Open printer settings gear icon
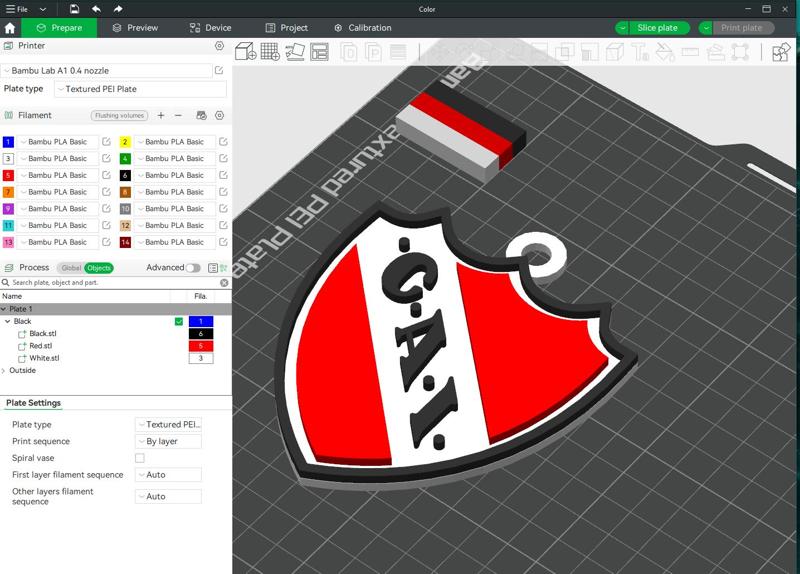Screen dimensions: 800x574 pos(219,46)
